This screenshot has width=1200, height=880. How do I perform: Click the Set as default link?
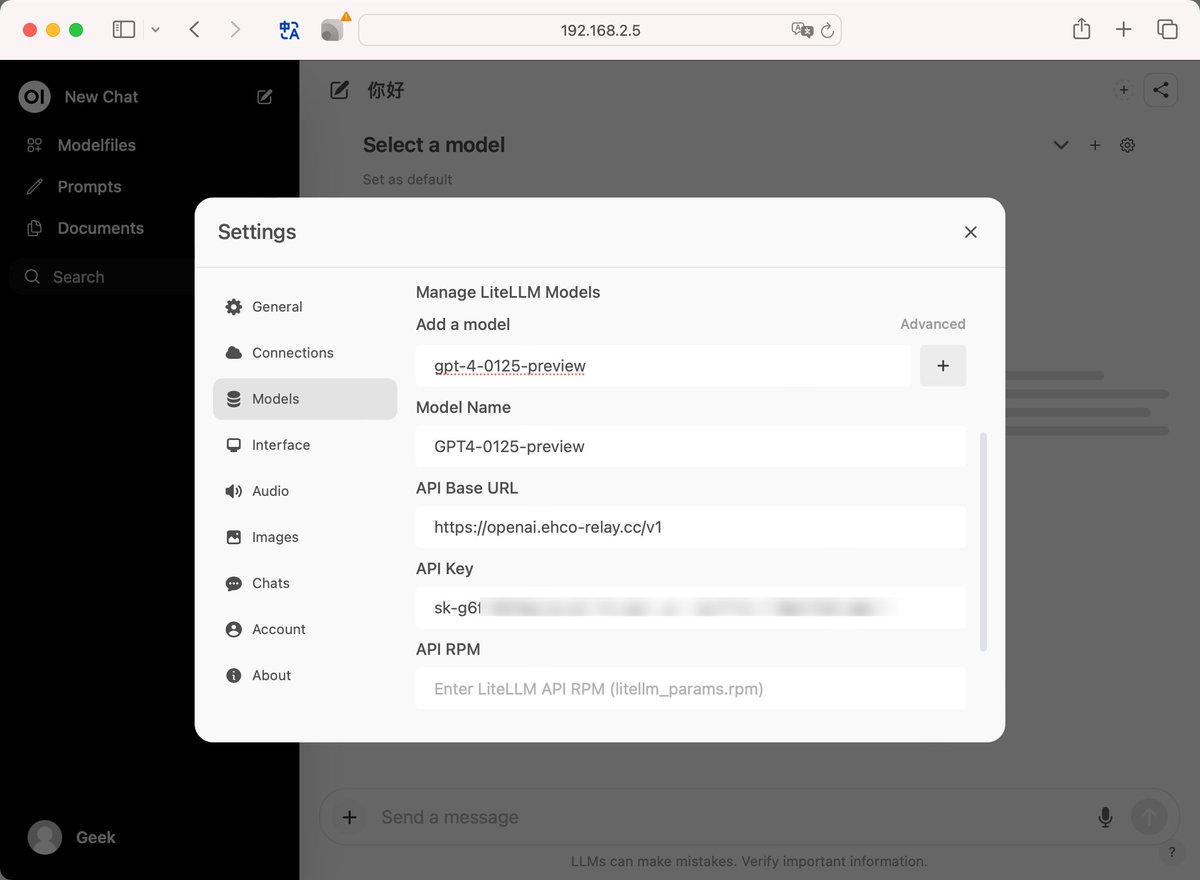(407, 180)
